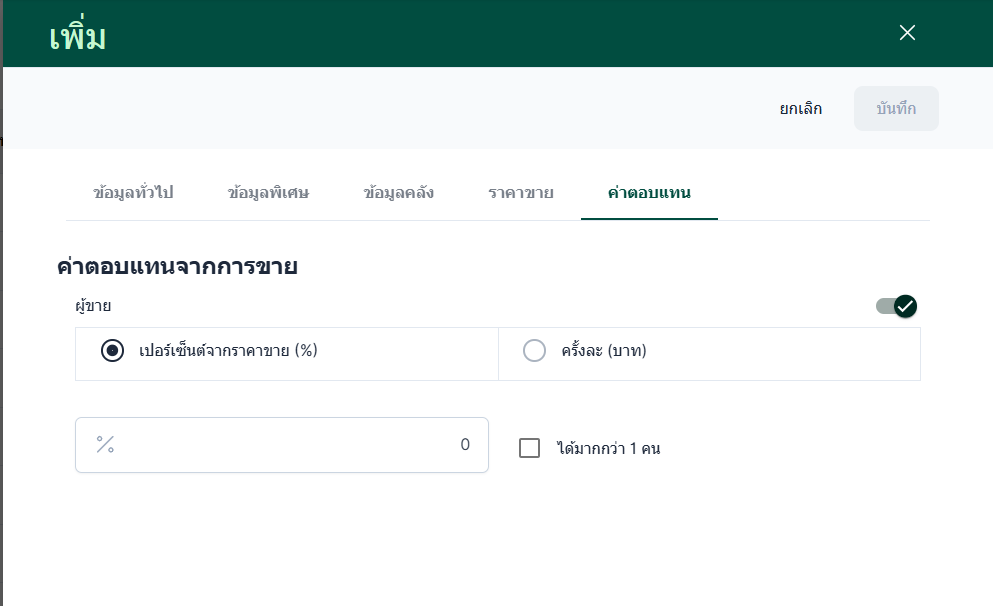Image resolution: width=993 pixels, height=606 pixels.
Task: Close the เพิ่ม dialog with the X icon
Action: (907, 33)
